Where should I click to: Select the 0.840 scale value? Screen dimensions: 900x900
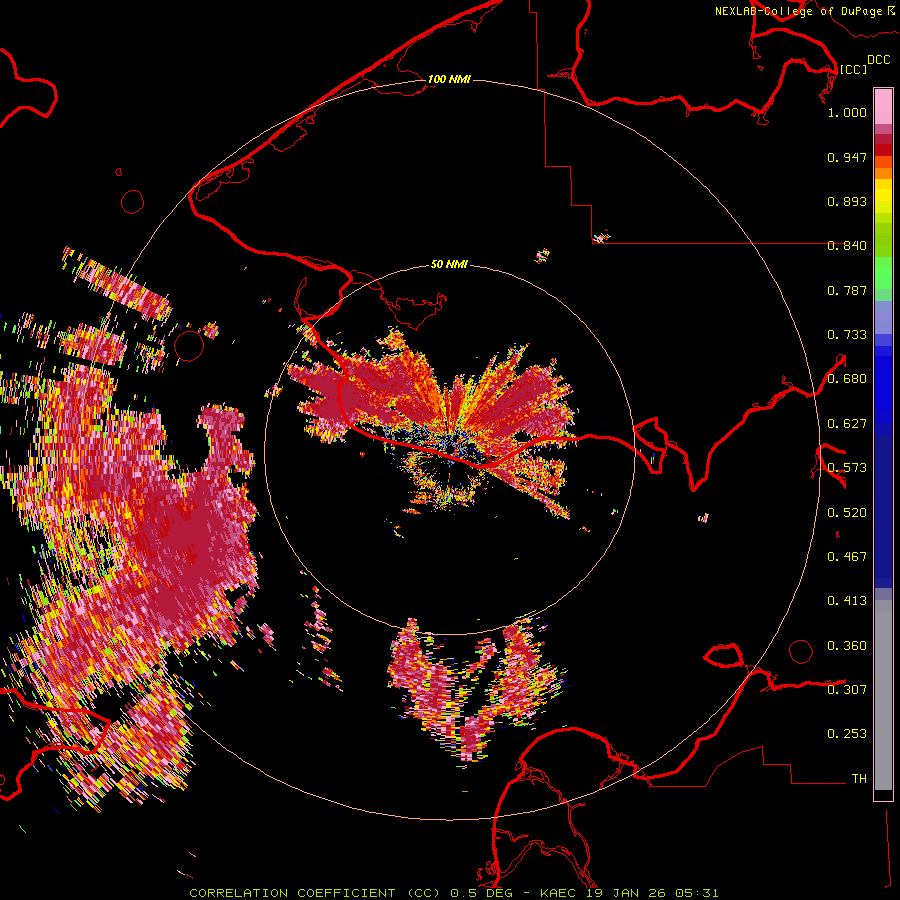847,246
